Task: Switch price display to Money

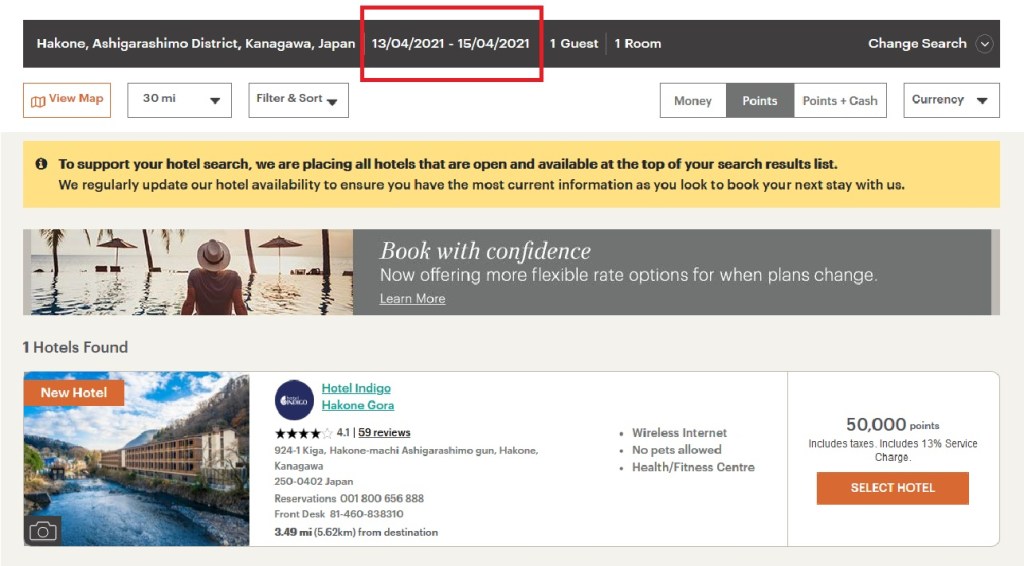Action: click(x=692, y=100)
